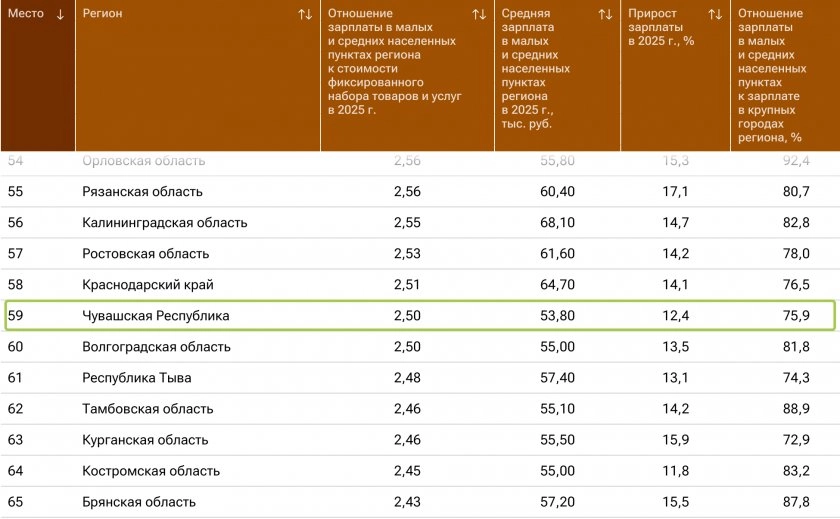
Task: Select Тамбовская область entry
Action: [147, 409]
